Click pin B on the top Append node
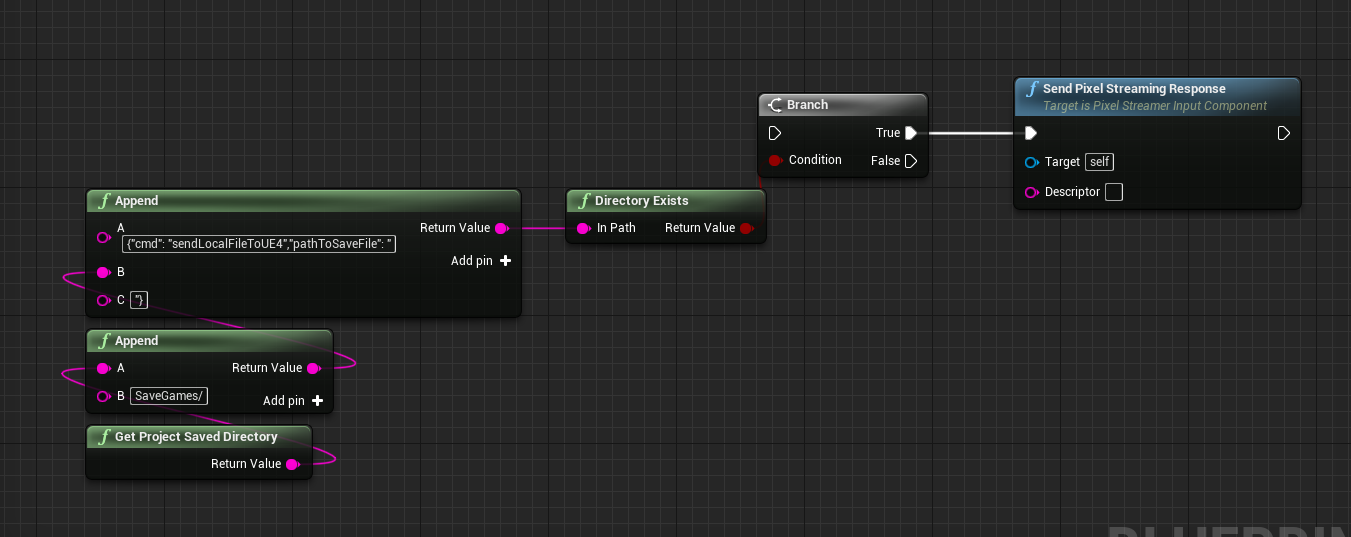Screen dimensions: 1351x537 click(104, 272)
